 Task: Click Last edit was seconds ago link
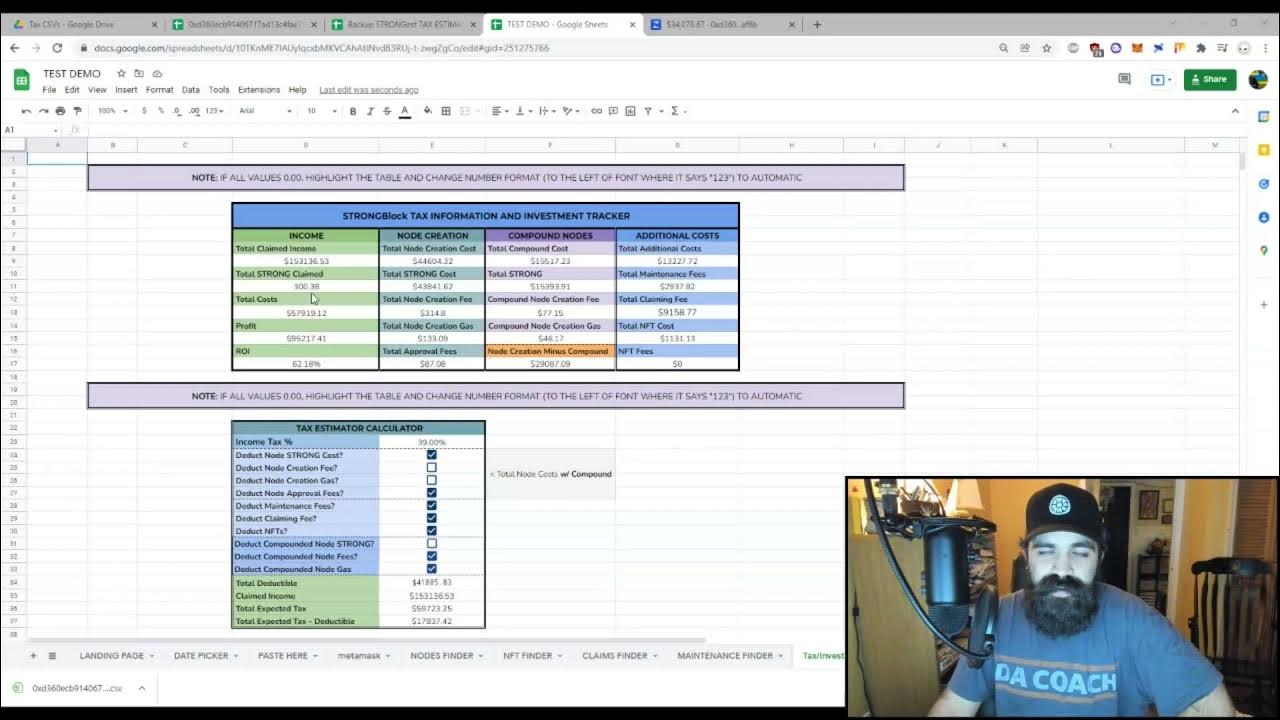pyautogui.click(x=369, y=90)
